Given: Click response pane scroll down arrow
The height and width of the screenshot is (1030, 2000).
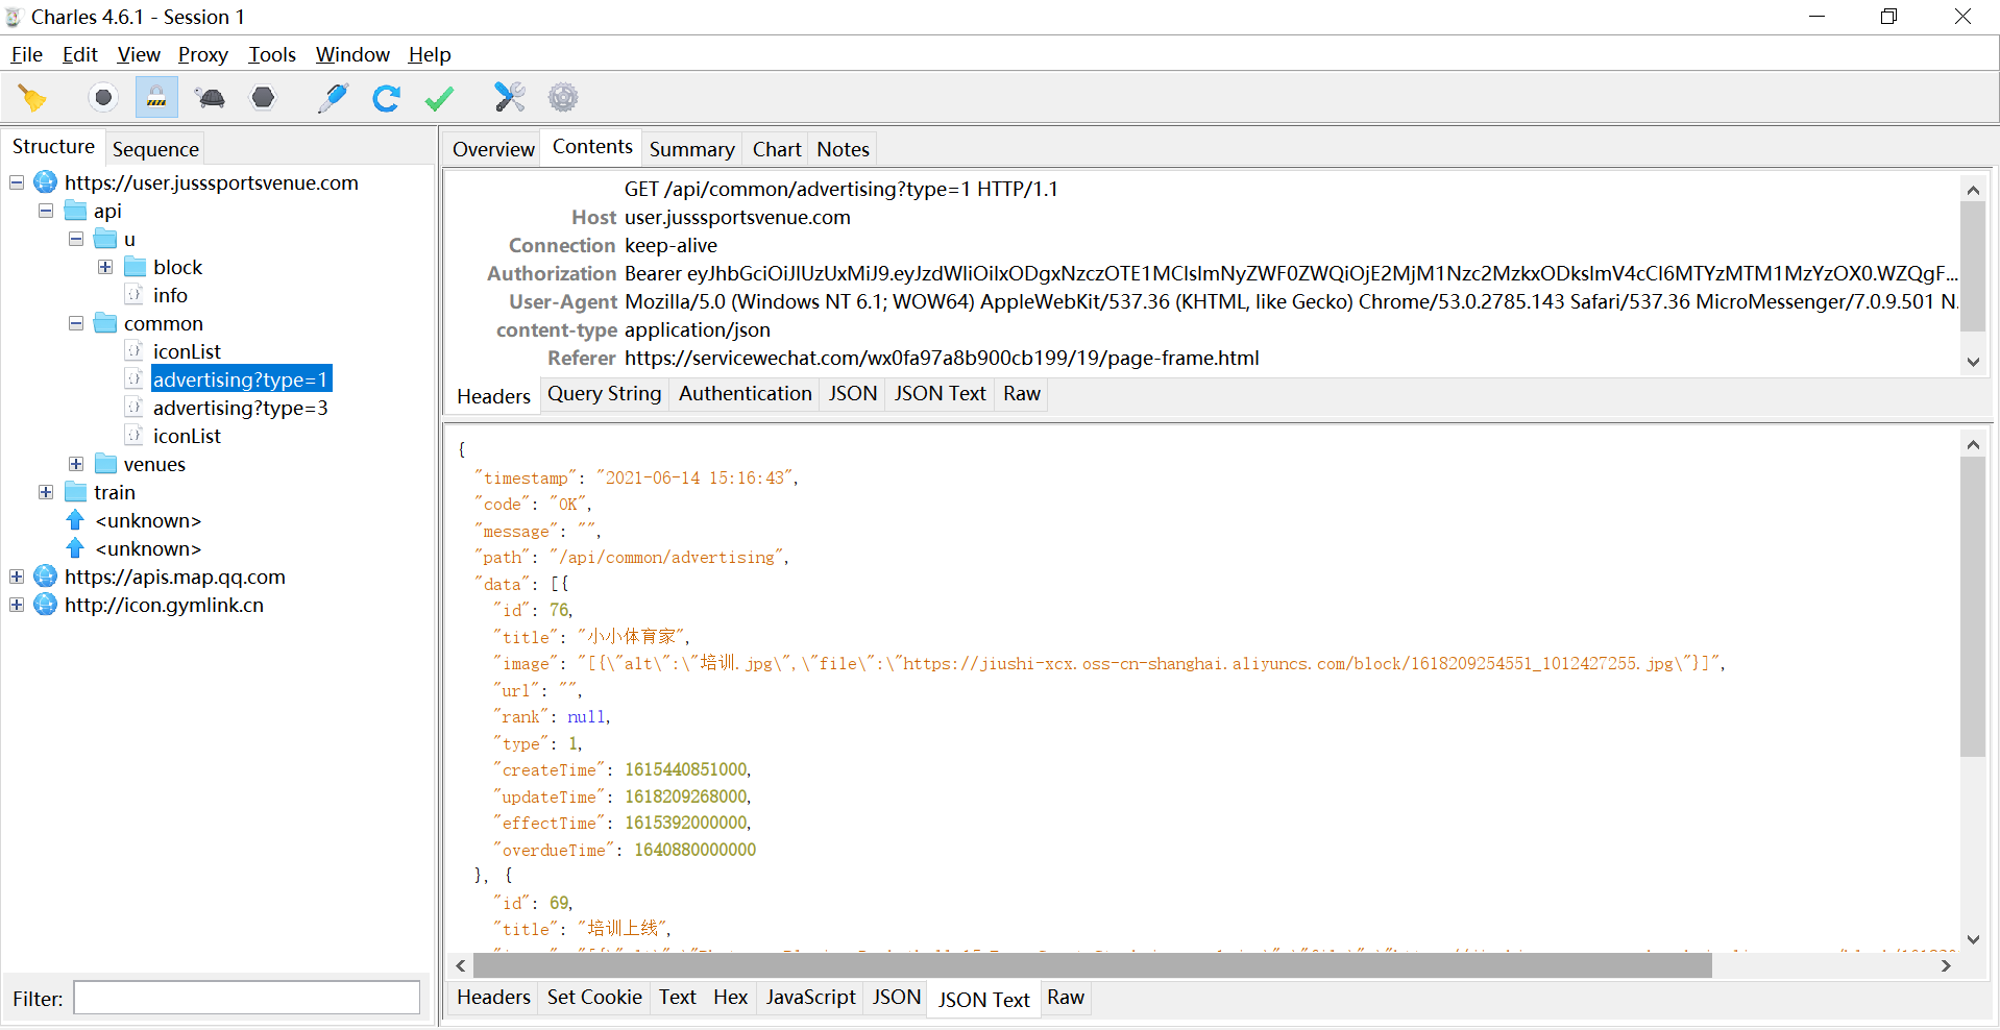Looking at the screenshot, I should click(1973, 939).
